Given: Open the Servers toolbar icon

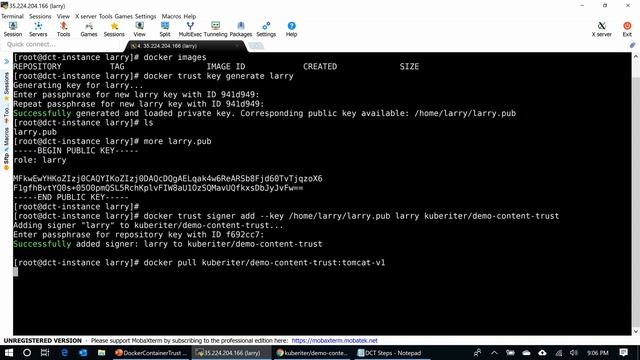Looking at the screenshot, I should pos(38,29).
